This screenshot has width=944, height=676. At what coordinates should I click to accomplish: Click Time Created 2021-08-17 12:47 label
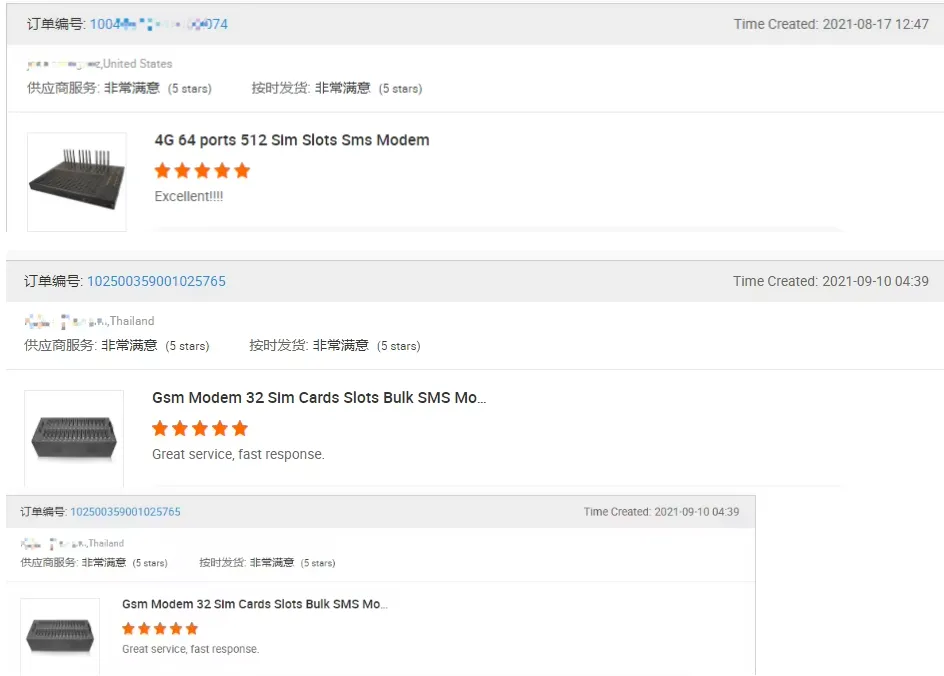831,24
